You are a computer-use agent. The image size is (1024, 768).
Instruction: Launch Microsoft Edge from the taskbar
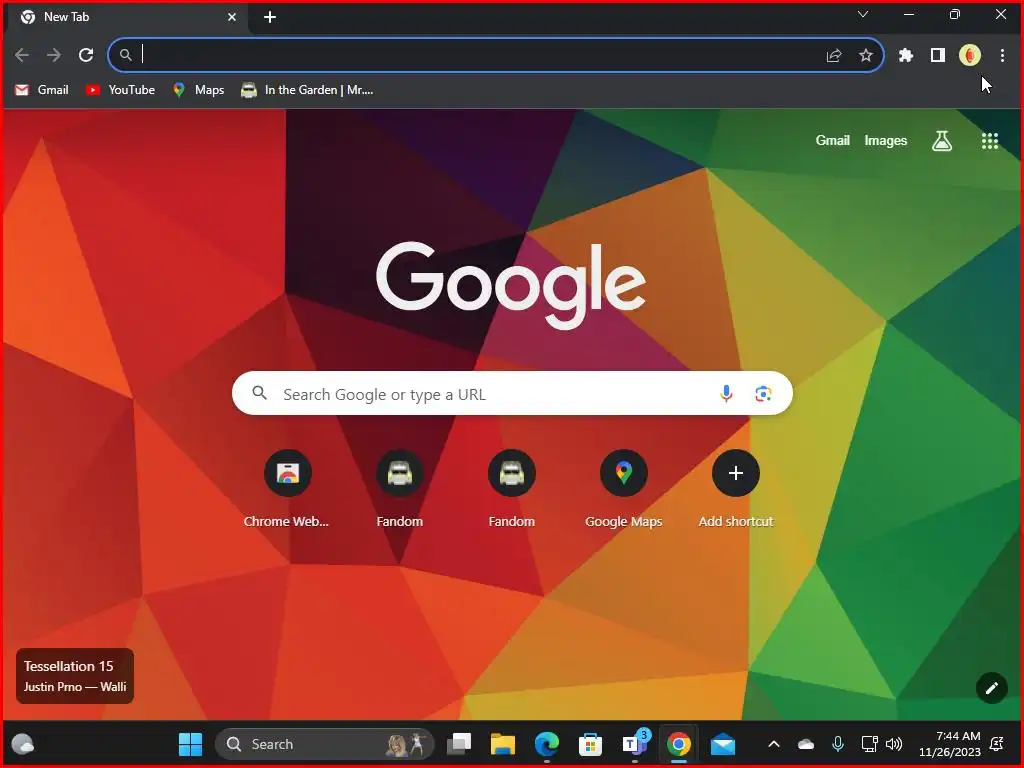[547, 744]
